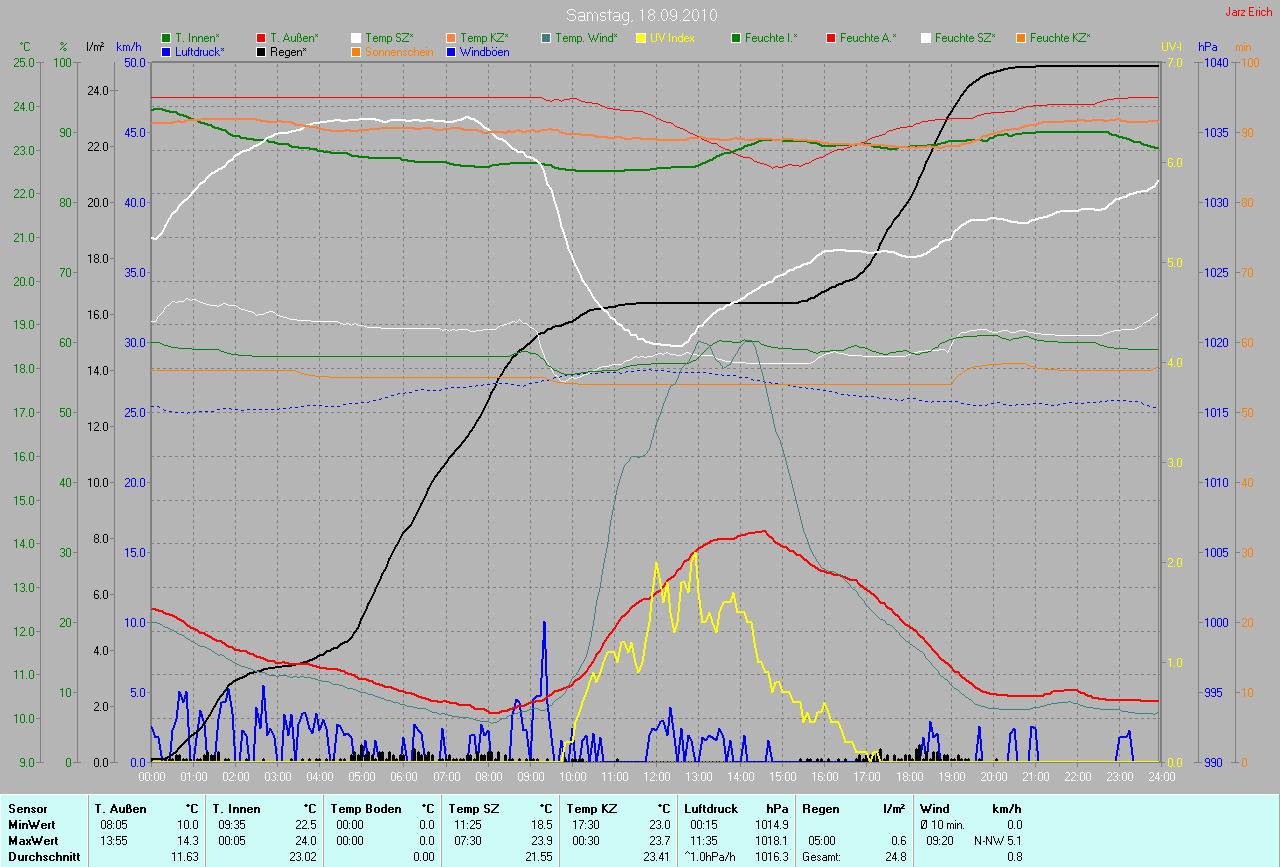The width and height of the screenshot is (1280, 867).
Task: Click the Wind column header in table
Action: pos(934,808)
